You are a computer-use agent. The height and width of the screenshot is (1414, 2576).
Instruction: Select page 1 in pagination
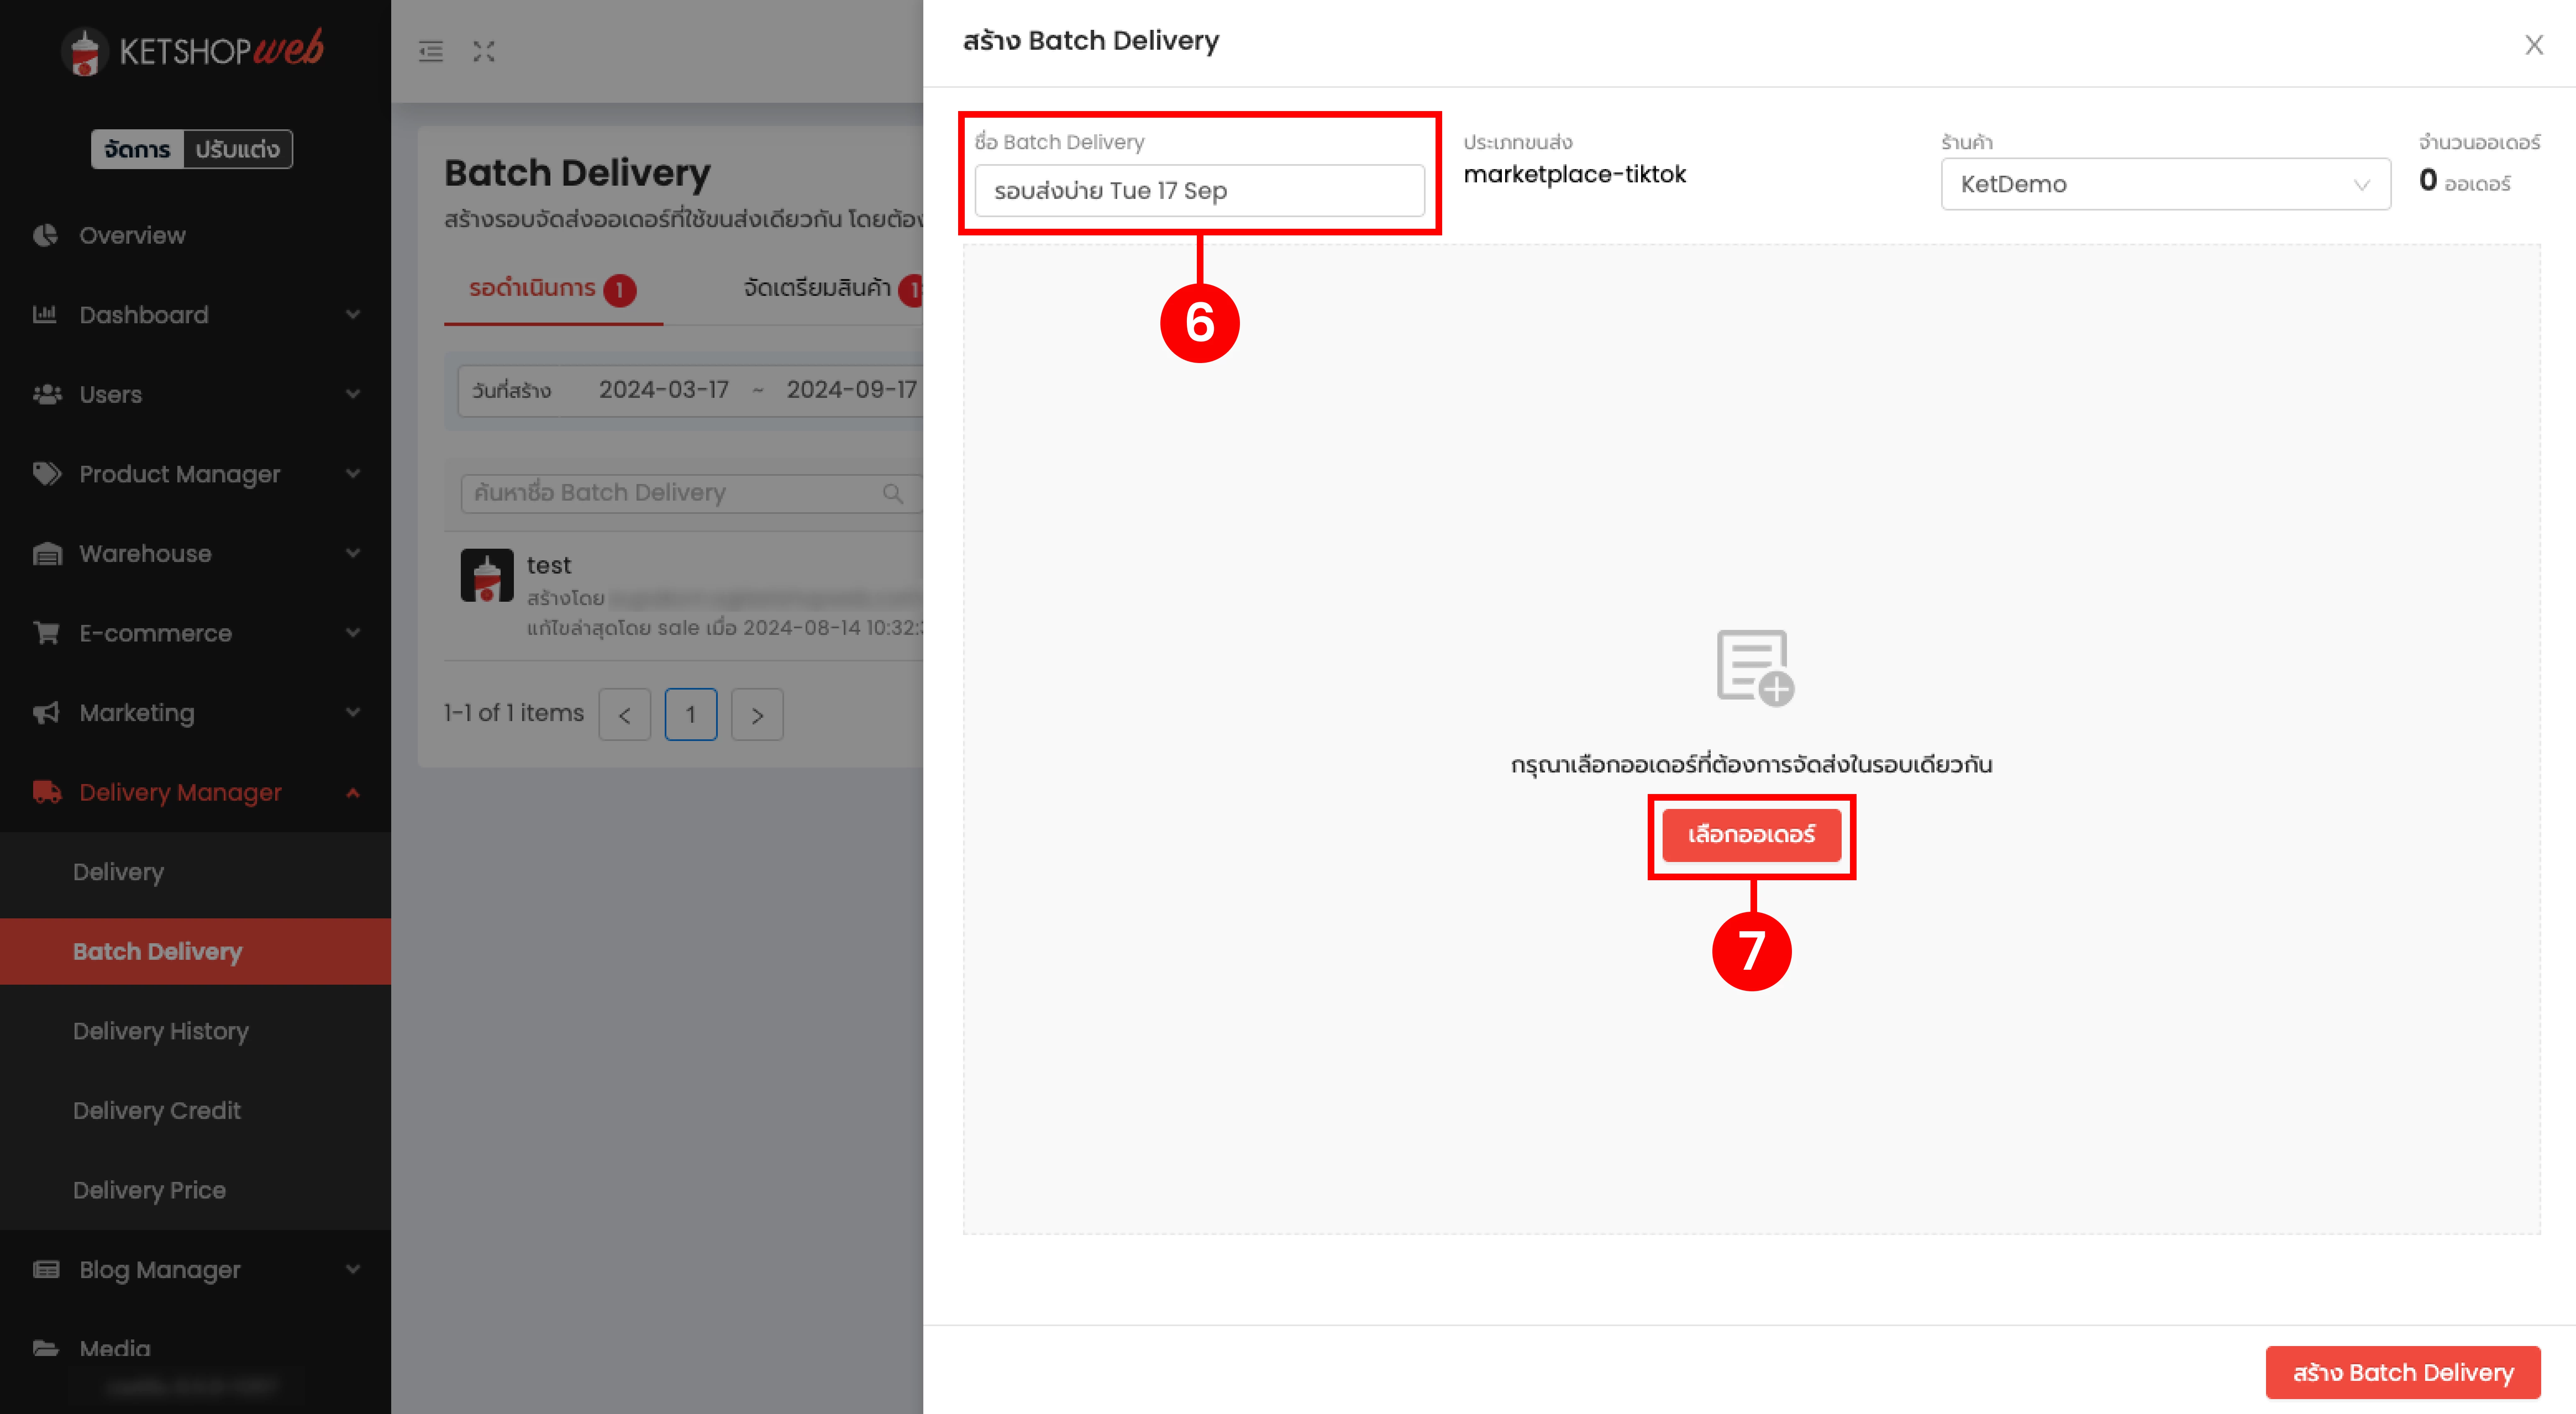click(691, 714)
